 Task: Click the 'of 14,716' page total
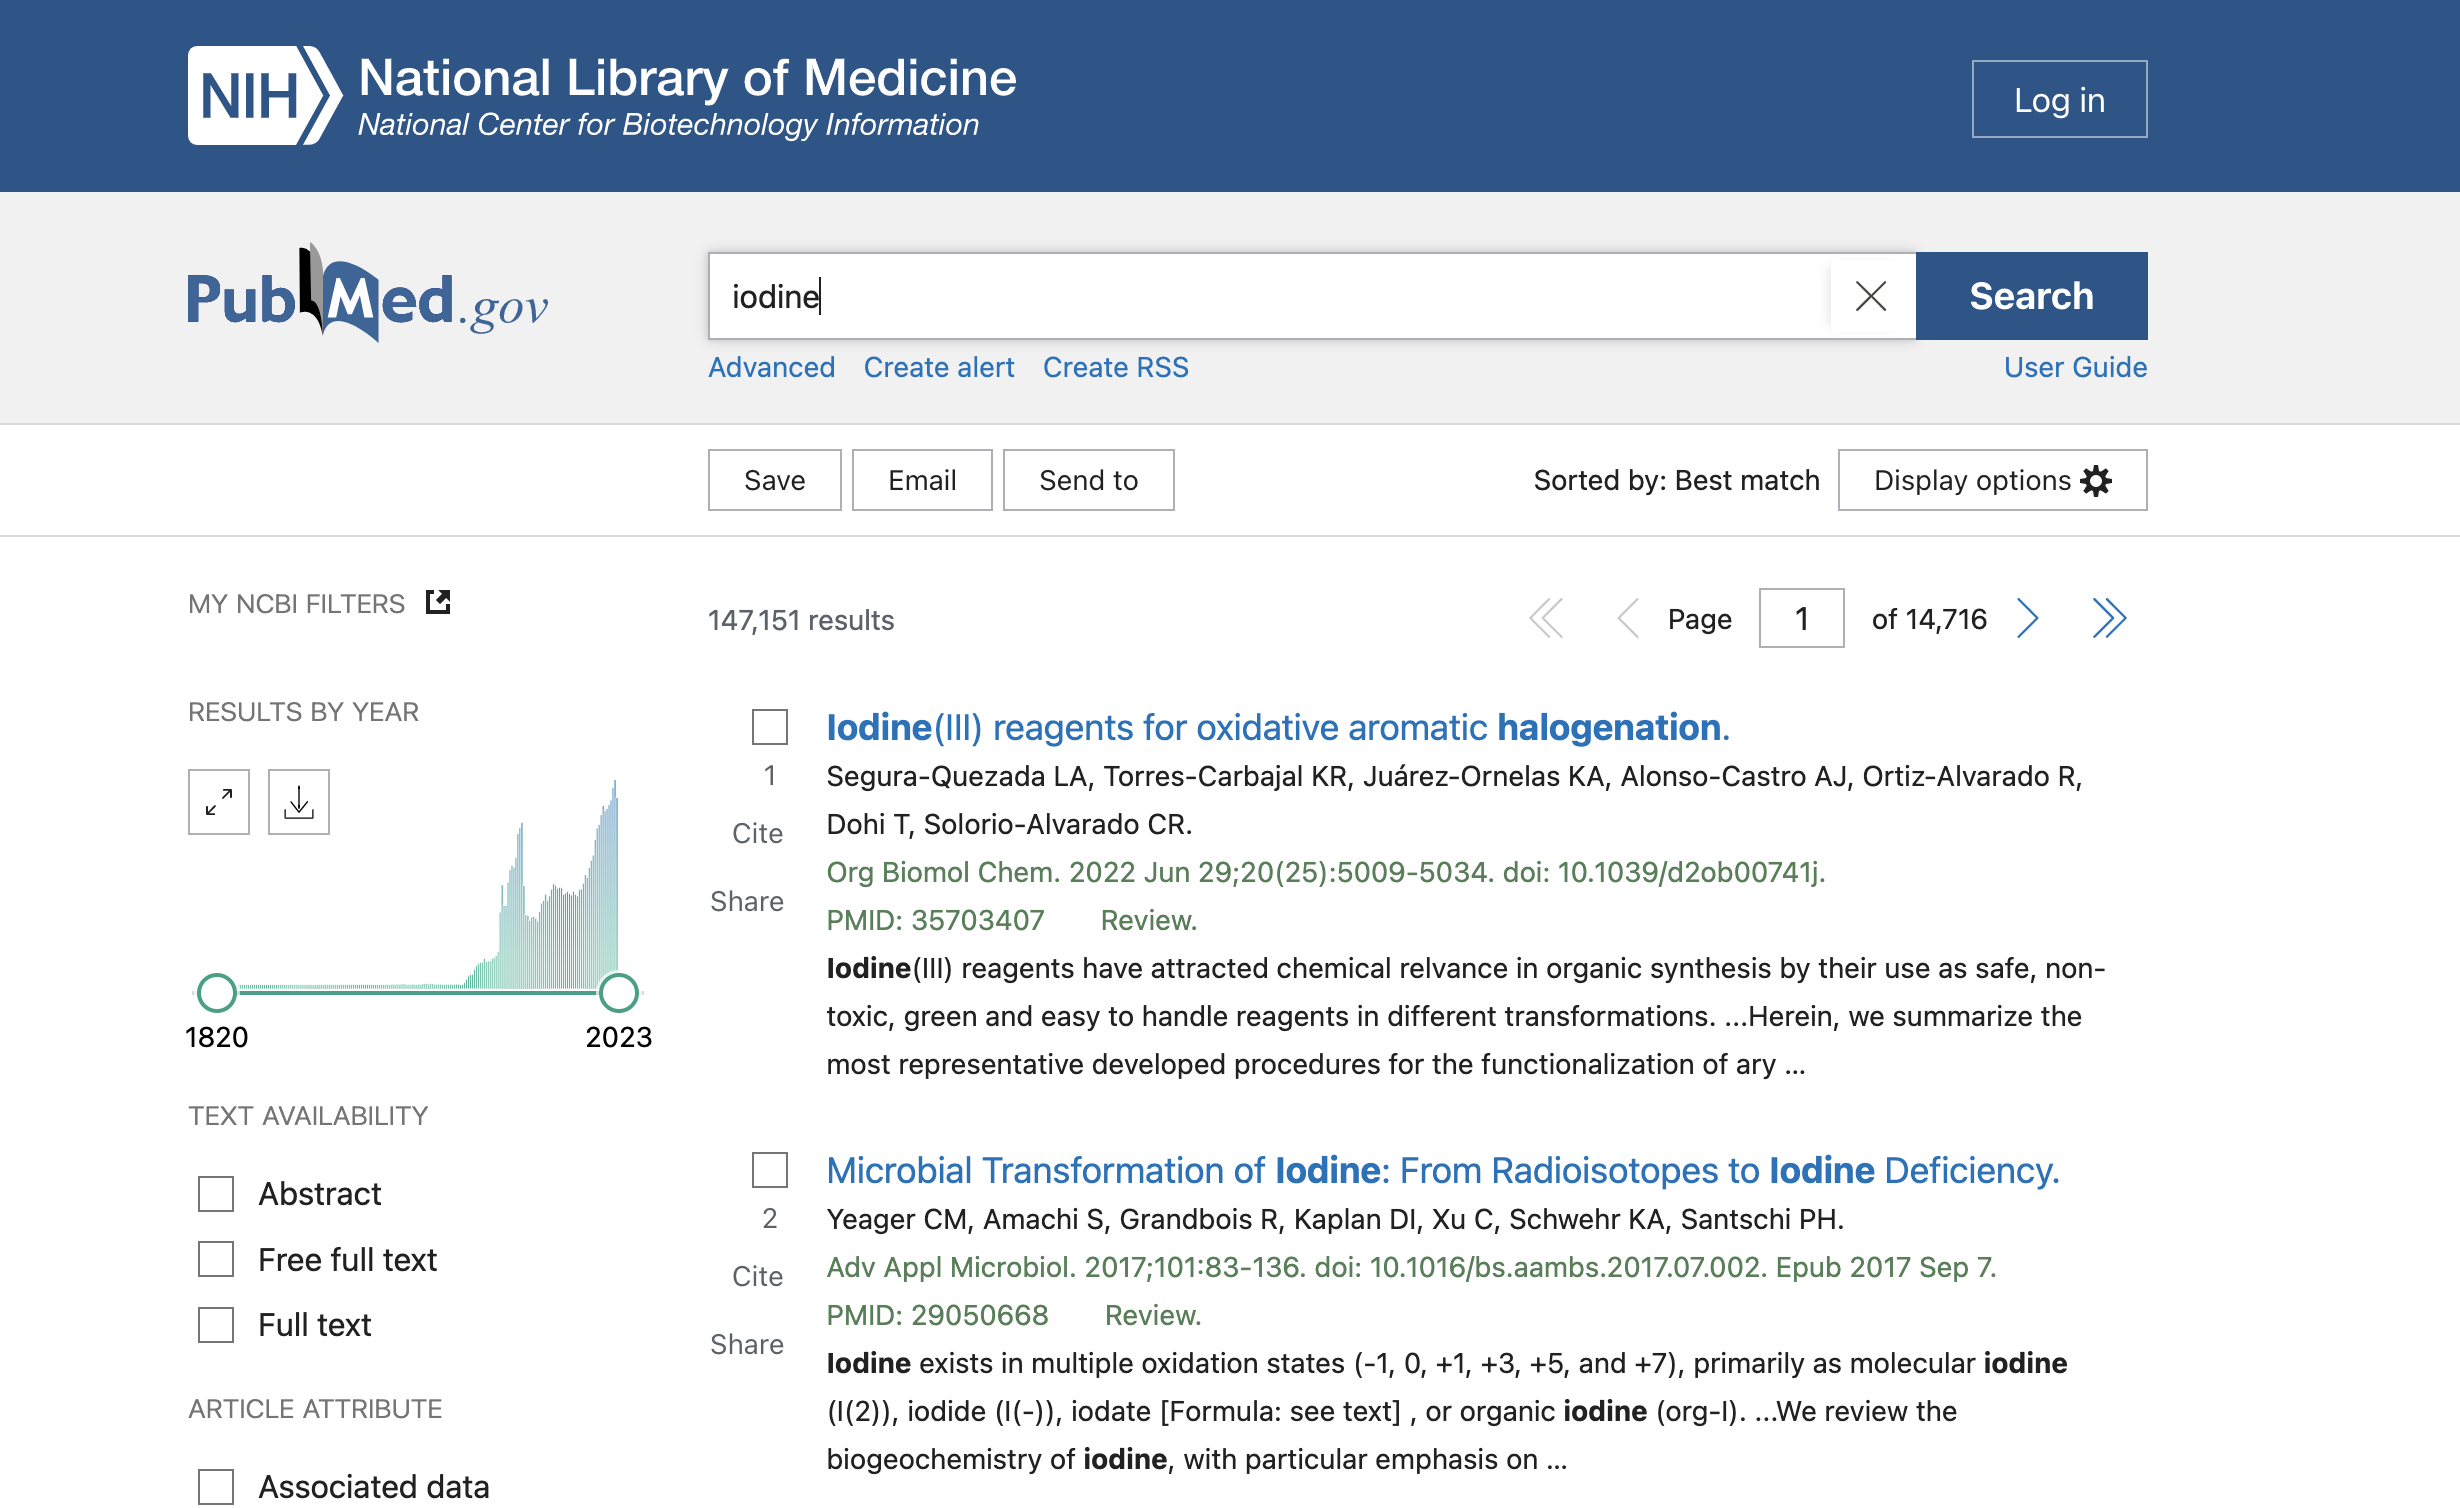coord(1930,619)
